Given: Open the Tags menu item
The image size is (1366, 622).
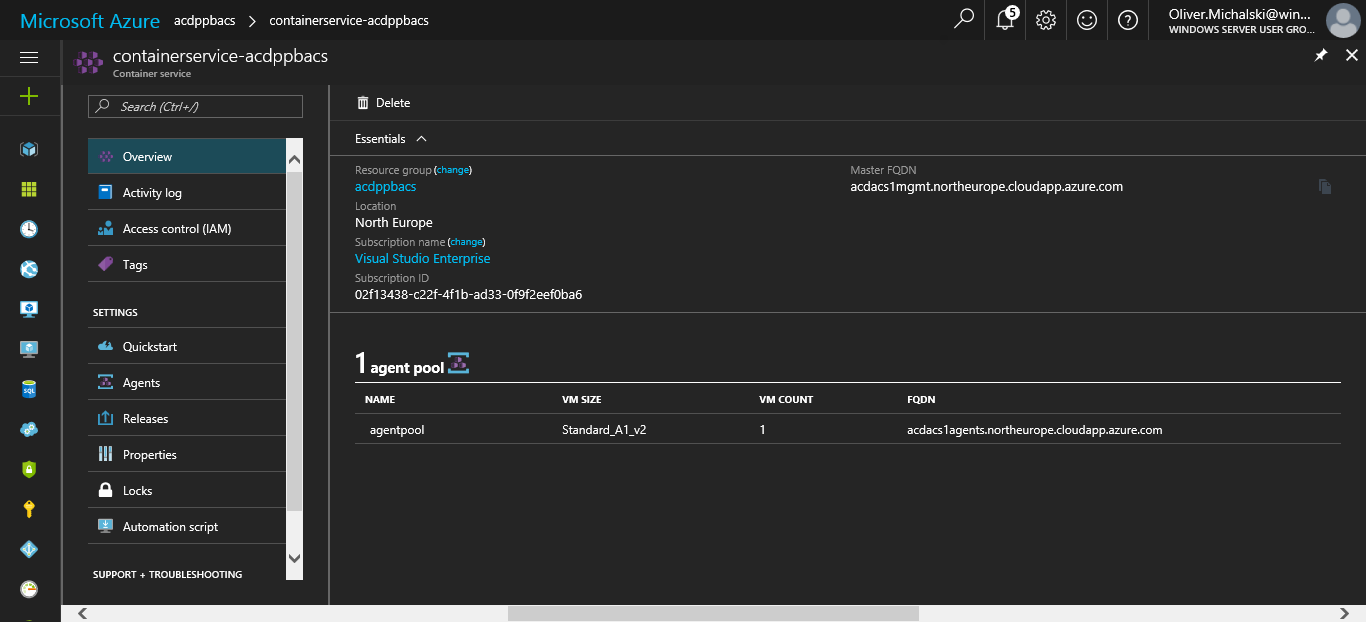Looking at the screenshot, I should click(x=187, y=264).
